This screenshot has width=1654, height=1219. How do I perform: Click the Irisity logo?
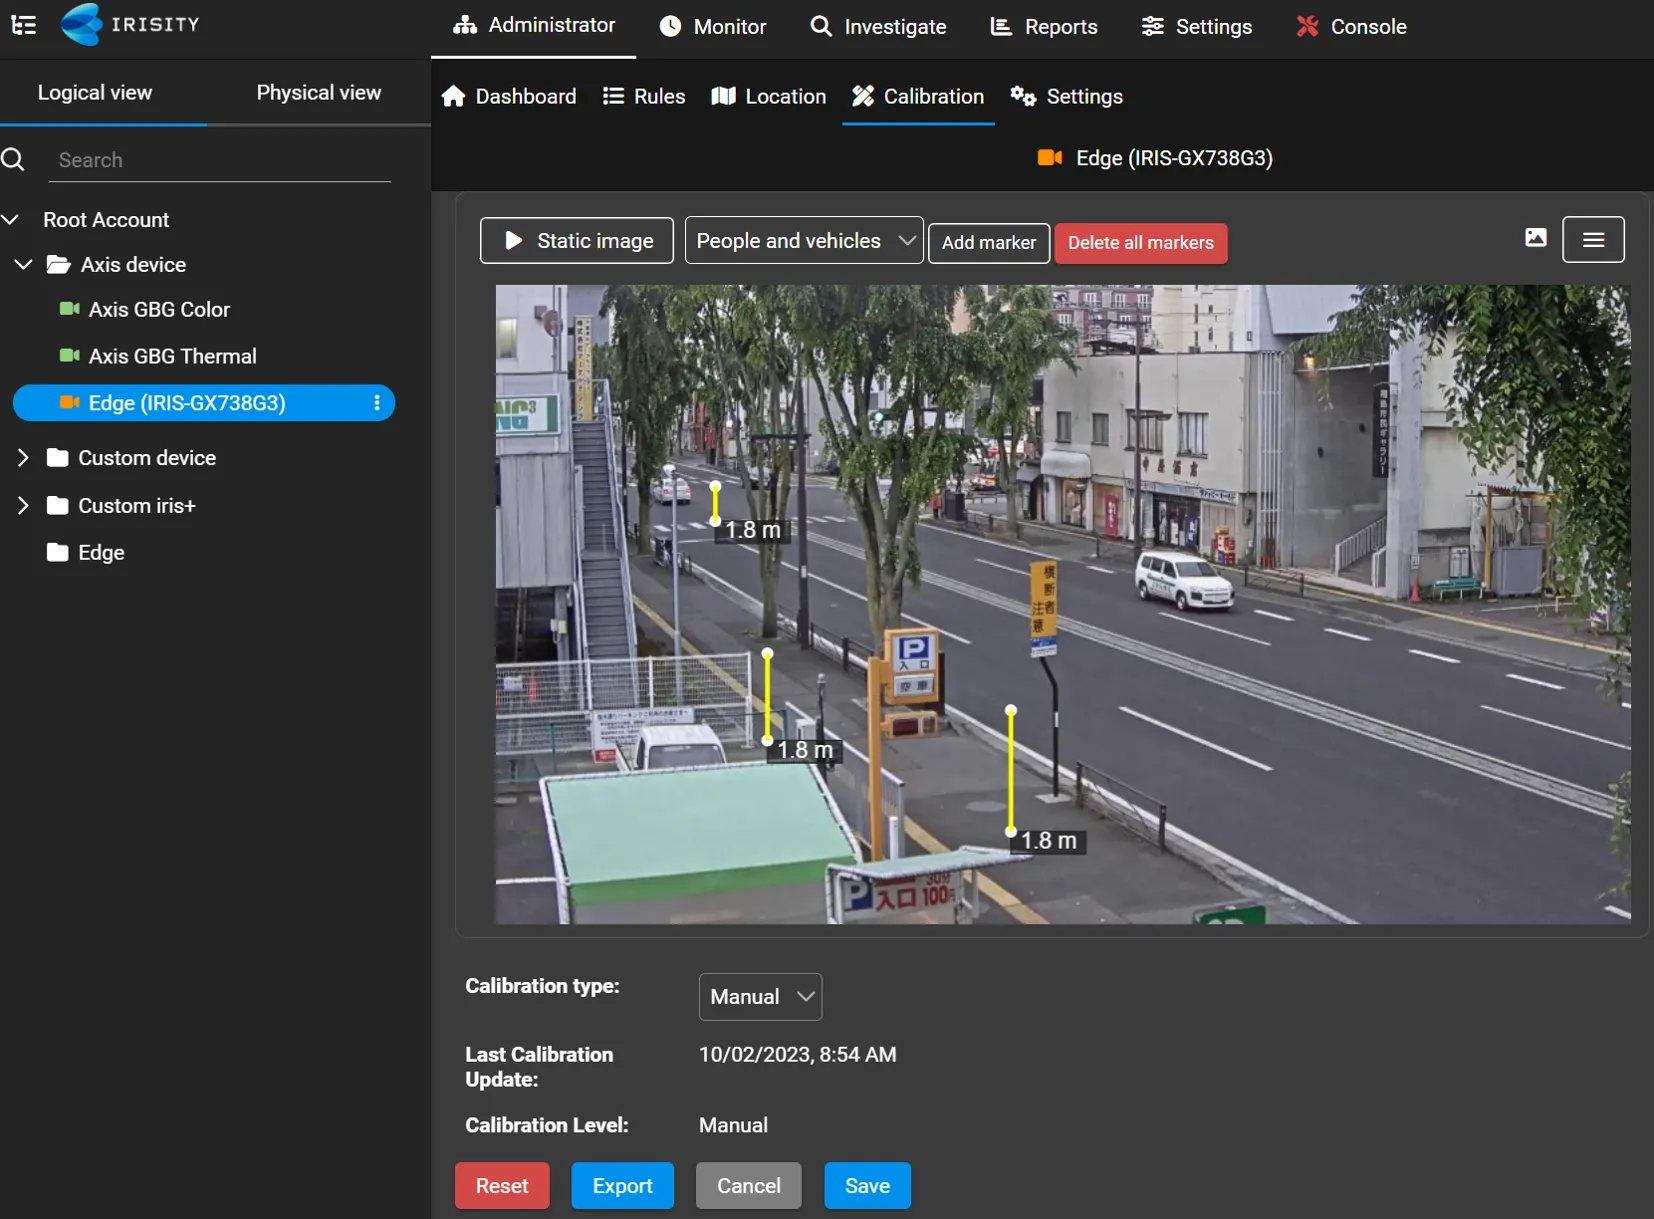130,24
